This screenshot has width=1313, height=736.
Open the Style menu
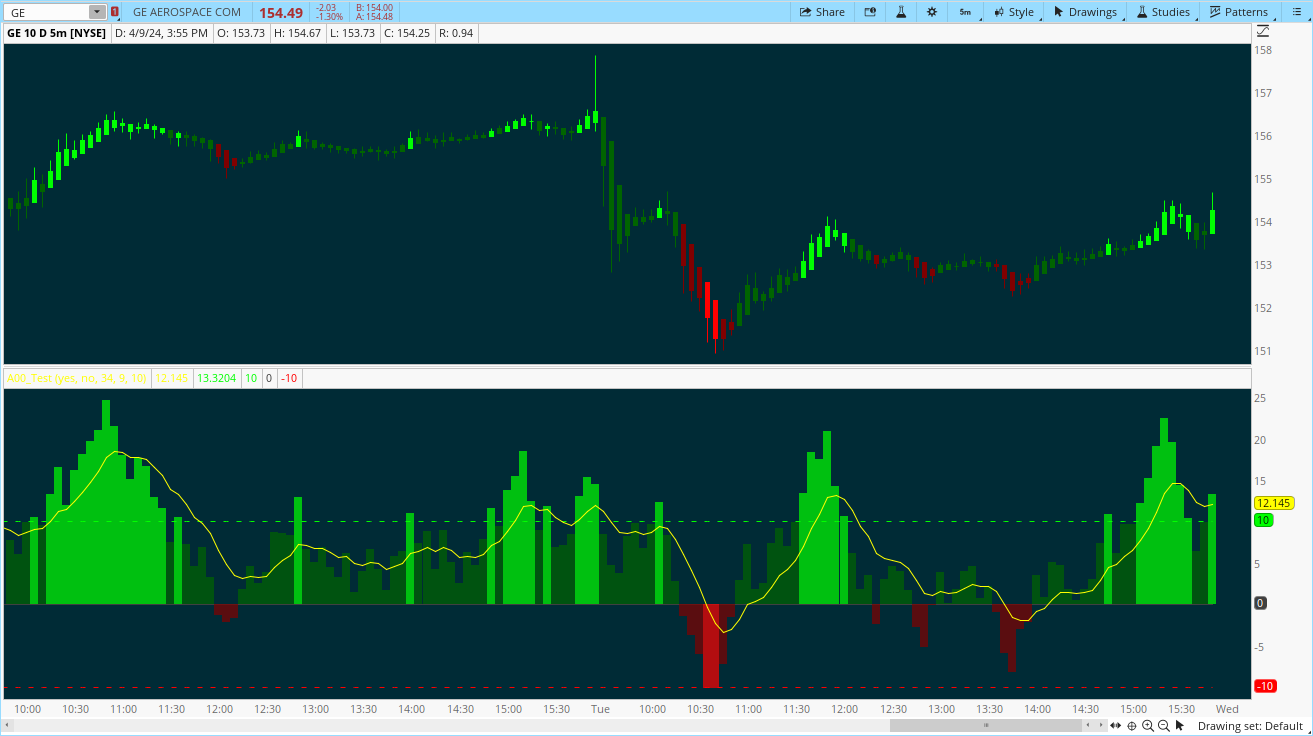click(x=1014, y=12)
